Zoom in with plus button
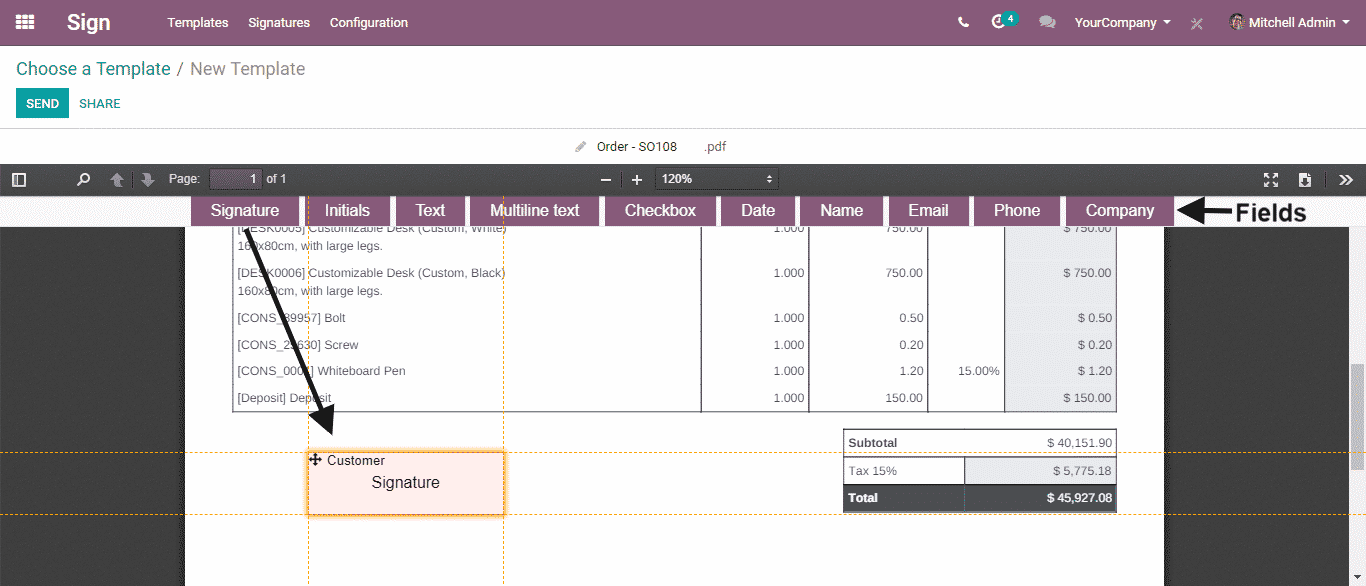Viewport: 1366px width, 586px height. tap(637, 180)
